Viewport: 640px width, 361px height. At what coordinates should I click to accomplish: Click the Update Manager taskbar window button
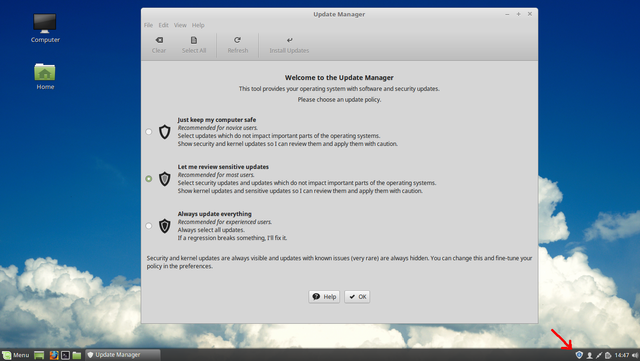(122, 355)
